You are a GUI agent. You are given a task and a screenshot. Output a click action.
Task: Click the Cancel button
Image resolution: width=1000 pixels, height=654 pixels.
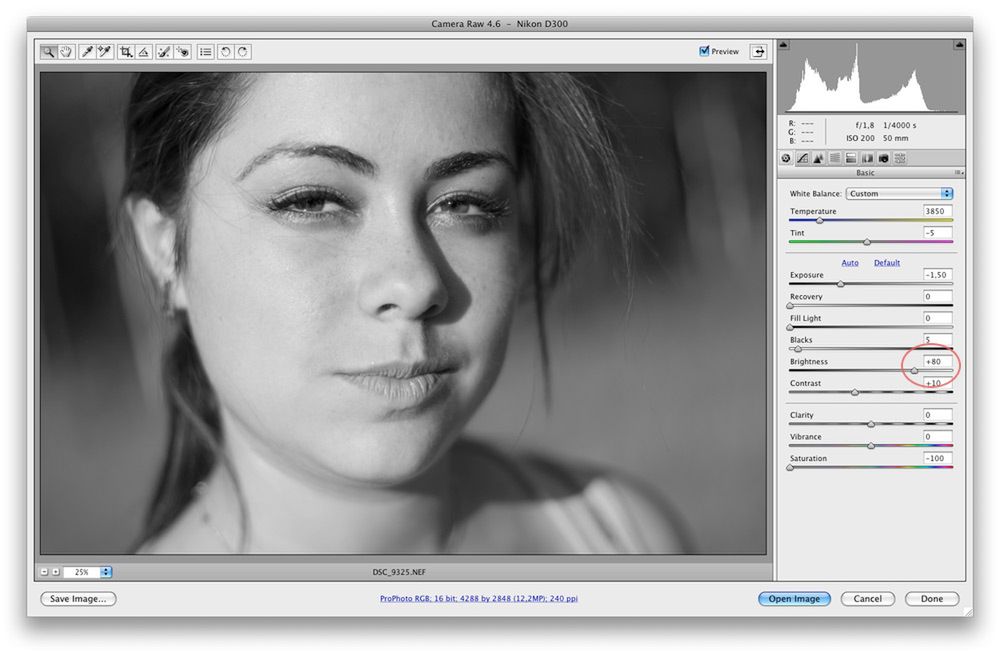point(867,598)
